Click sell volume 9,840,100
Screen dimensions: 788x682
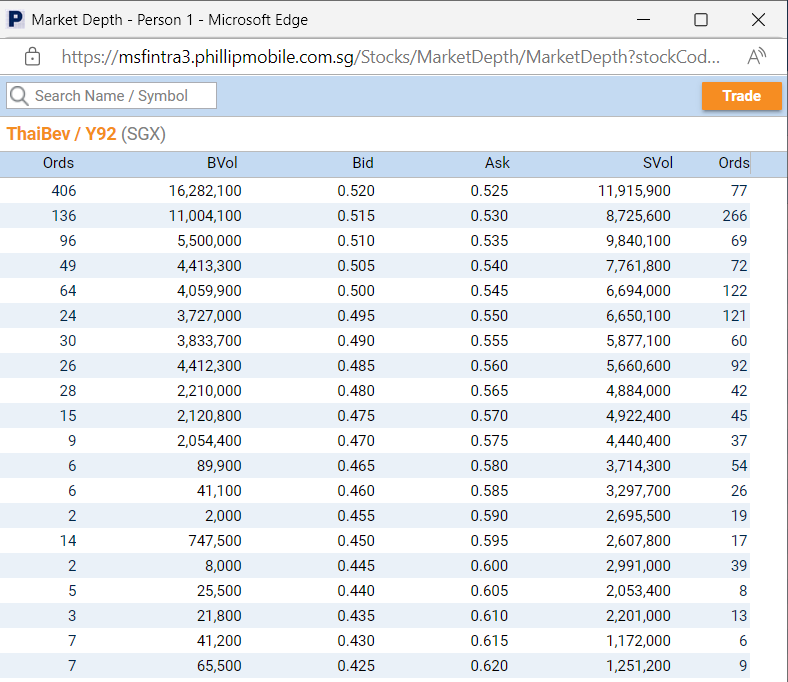click(638, 241)
